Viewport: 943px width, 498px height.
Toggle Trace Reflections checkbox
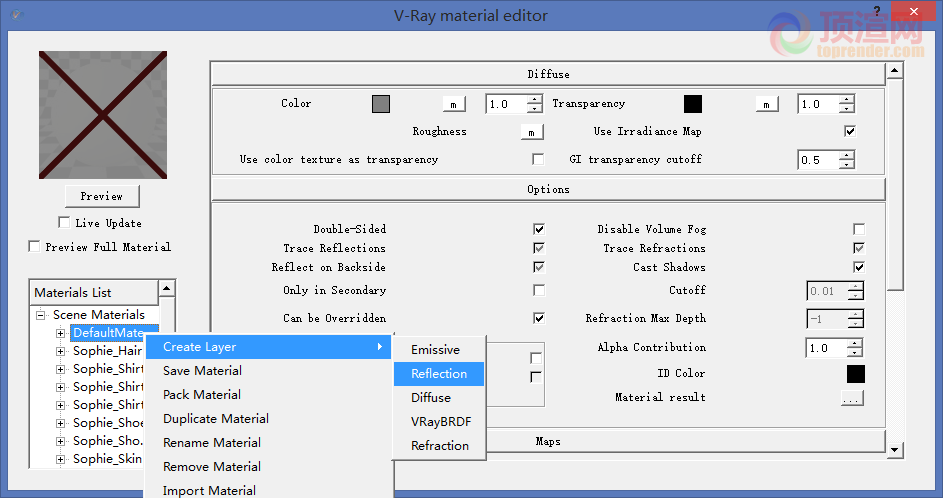(539, 248)
